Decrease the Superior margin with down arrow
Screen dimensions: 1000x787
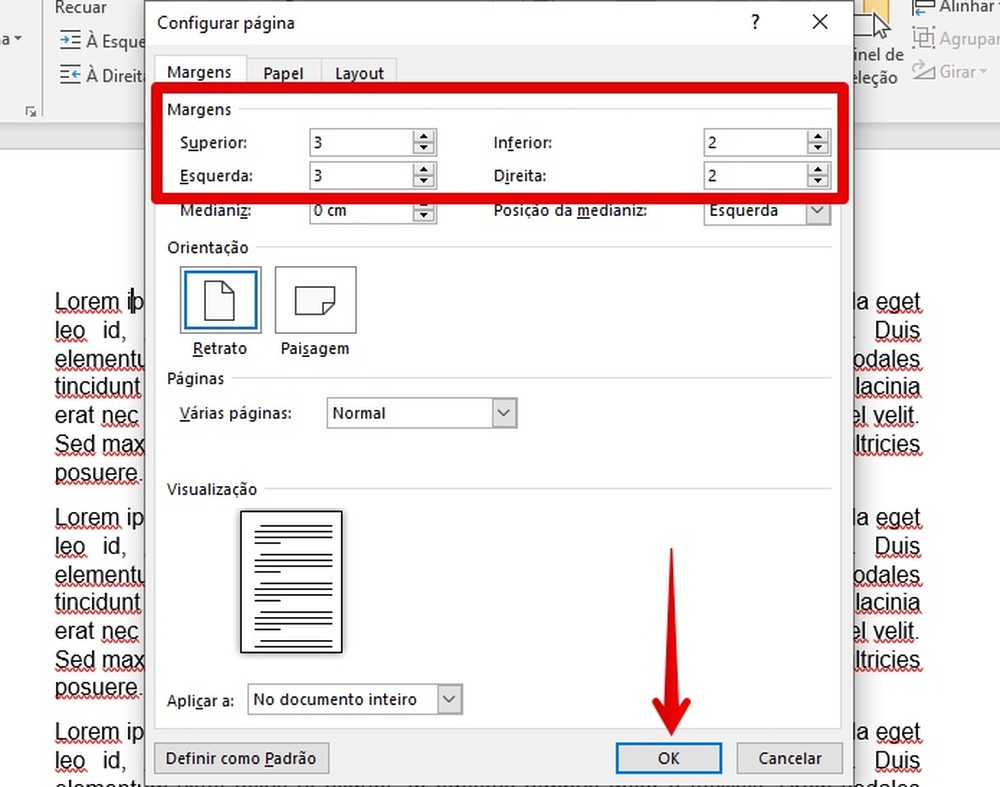[x=423, y=149]
